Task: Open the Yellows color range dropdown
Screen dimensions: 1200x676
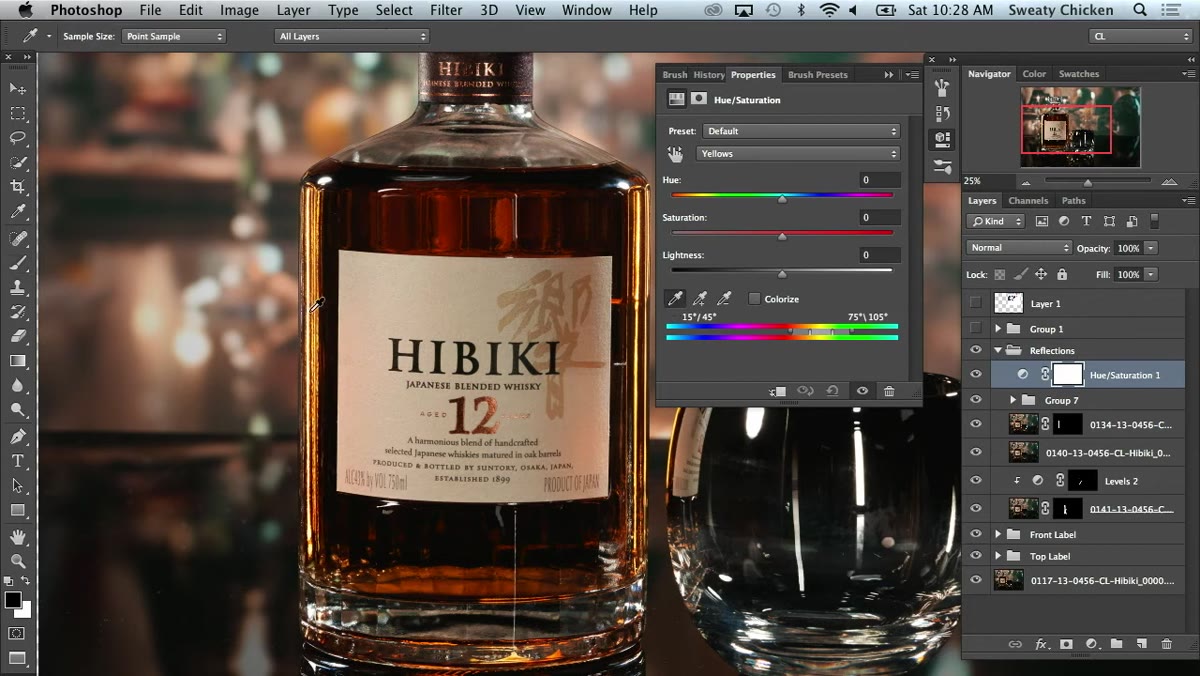Action: [798, 154]
